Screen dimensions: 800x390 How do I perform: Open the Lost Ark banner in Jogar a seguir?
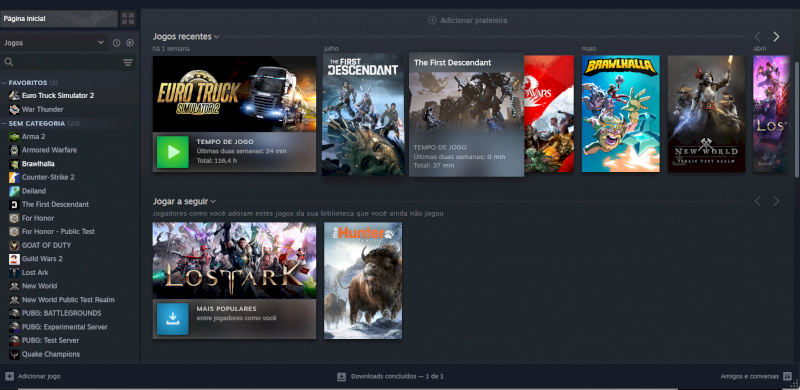[234, 260]
